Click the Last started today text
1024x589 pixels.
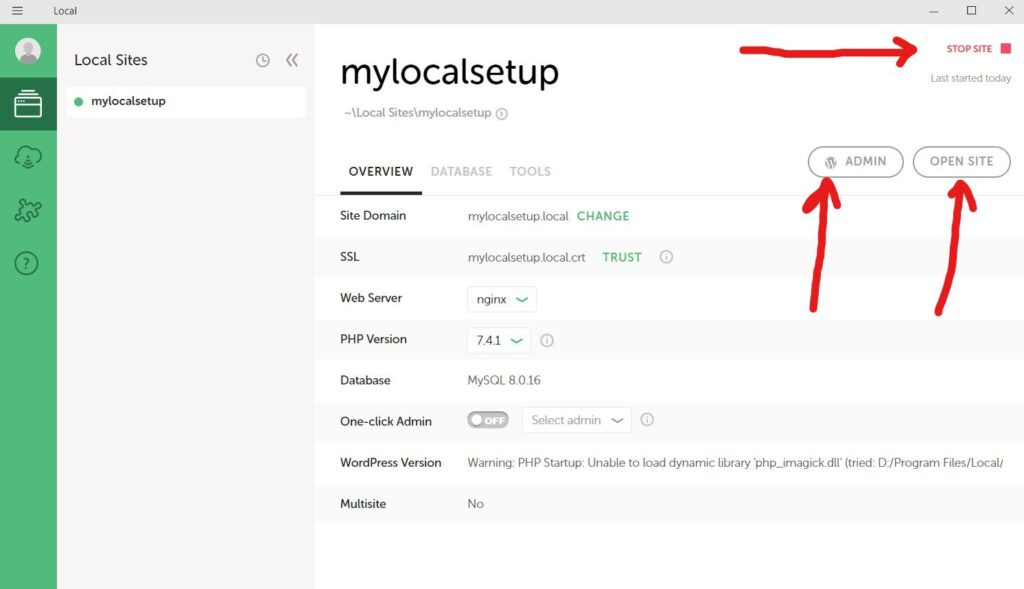pos(970,78)
